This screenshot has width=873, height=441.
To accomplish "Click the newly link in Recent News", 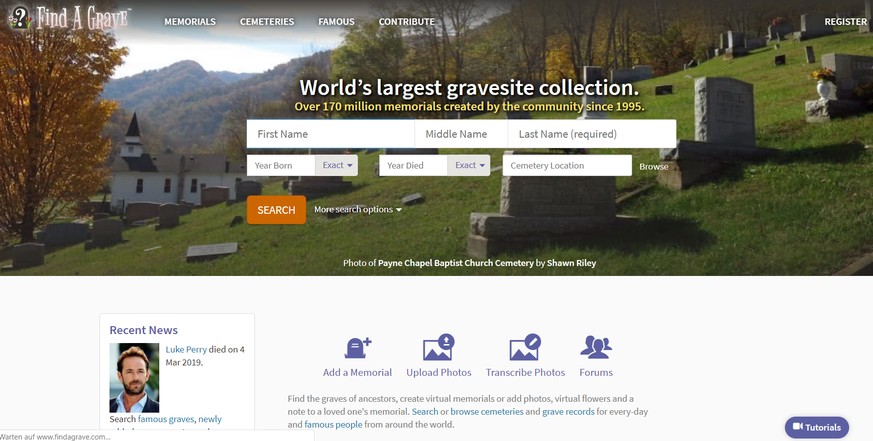I will pyautogui.click(x=210, y=419).
